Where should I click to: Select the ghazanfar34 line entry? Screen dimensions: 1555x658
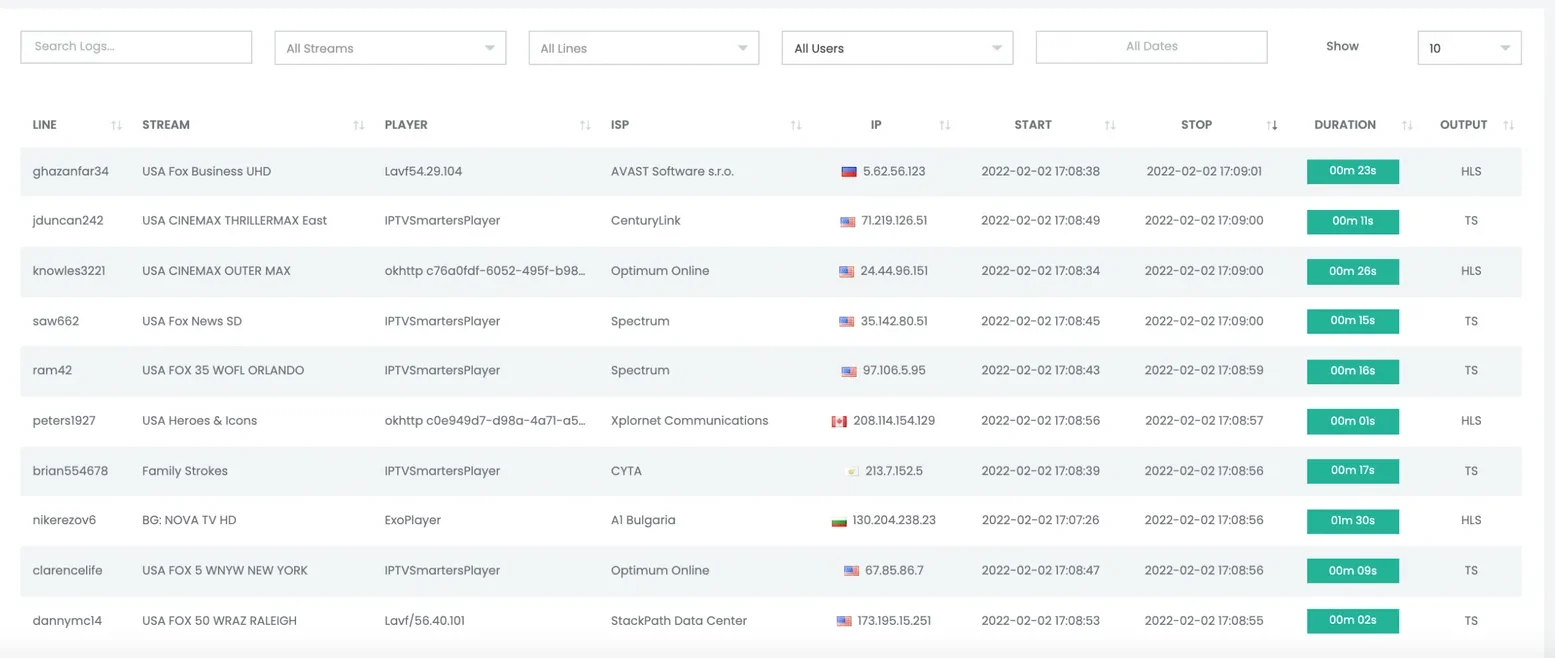[x=71, y=172]
